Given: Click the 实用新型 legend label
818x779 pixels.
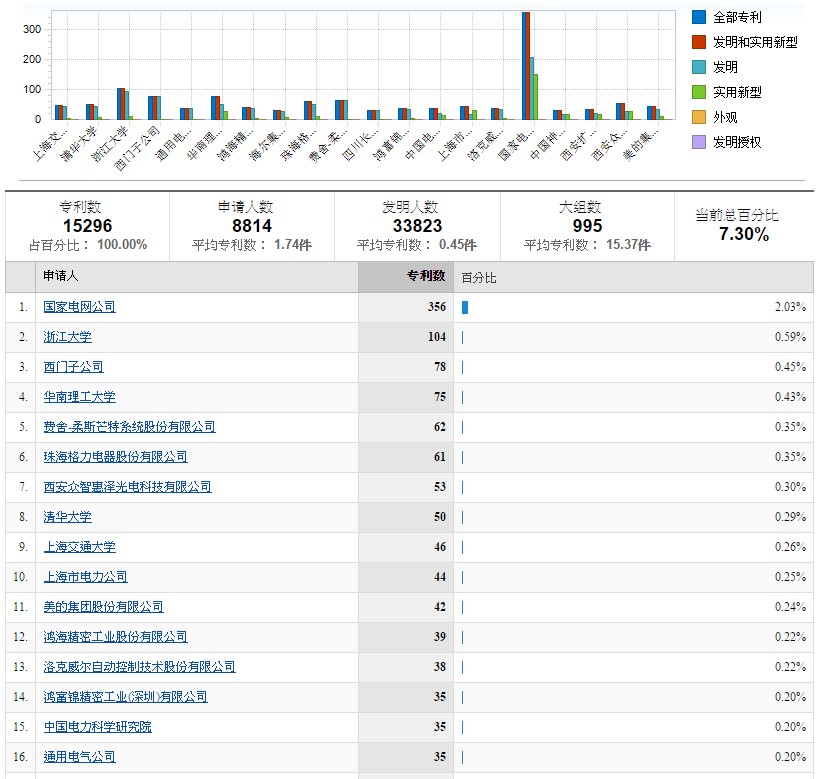Looking at the screenshot, I should point(737,92).
